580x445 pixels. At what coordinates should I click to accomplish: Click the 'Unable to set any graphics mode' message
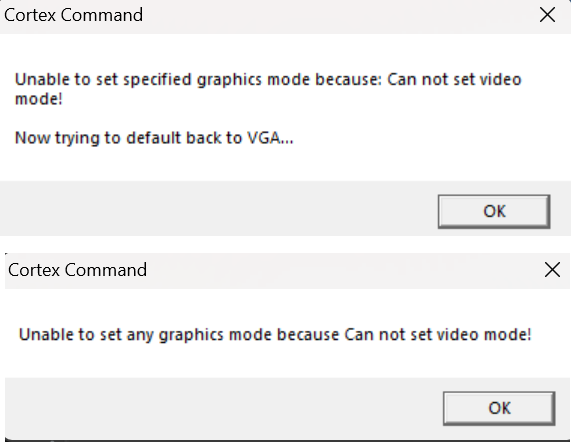275,334
